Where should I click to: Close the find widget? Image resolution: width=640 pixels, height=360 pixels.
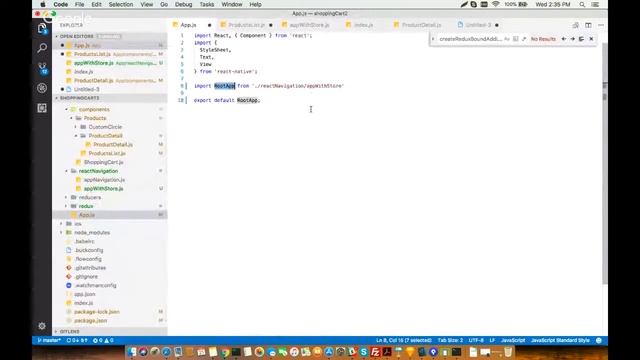[x=591, y=39]
